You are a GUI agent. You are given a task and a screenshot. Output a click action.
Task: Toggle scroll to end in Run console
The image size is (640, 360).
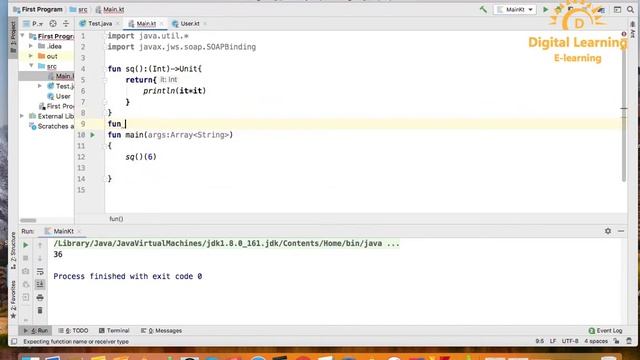40,284
